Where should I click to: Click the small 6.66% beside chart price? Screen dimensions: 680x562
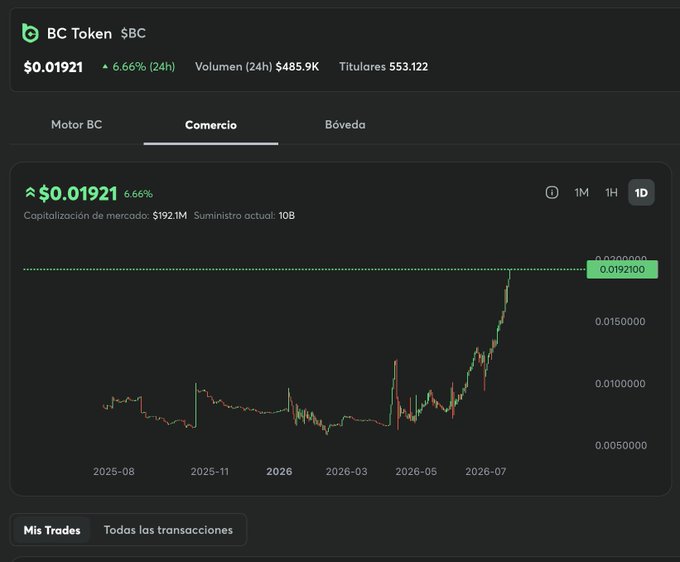coord(138,194)
